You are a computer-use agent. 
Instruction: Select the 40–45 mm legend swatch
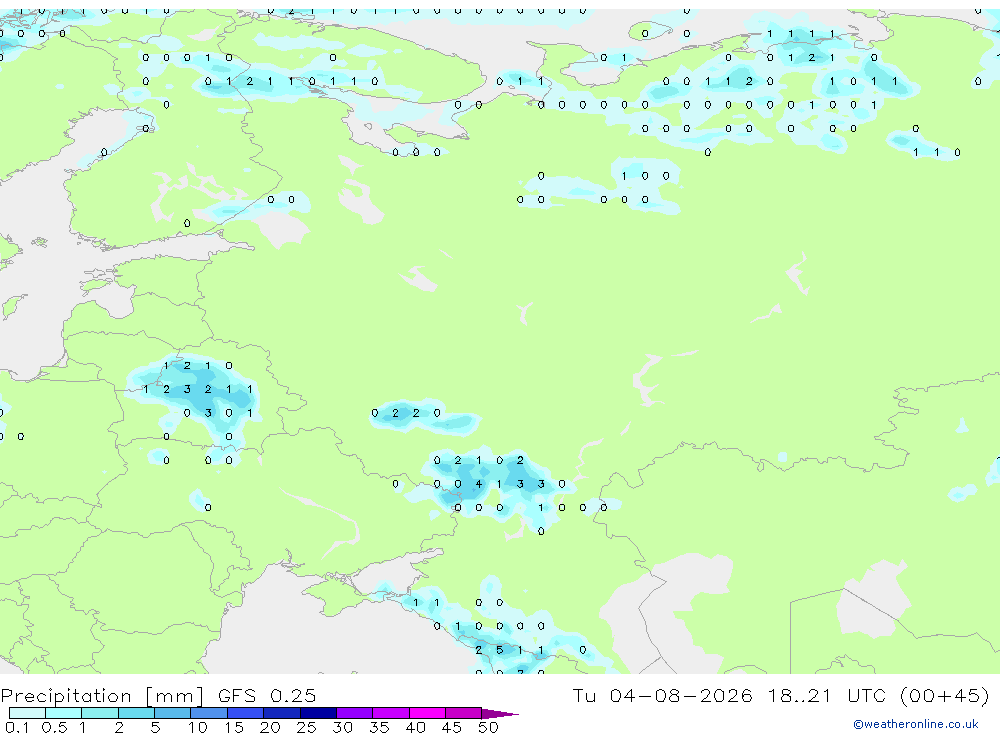coord(427,713)
